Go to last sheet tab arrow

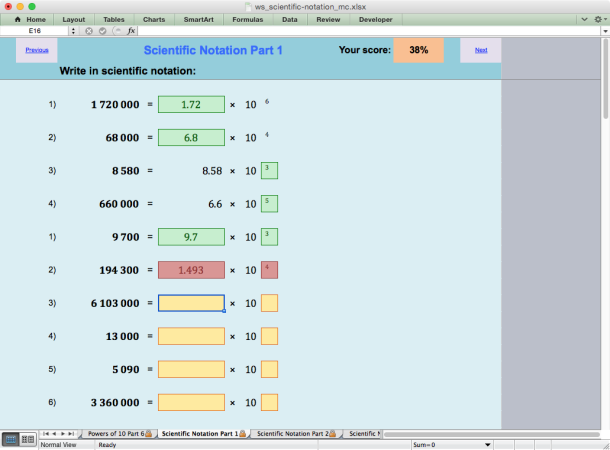(x=71, y=433)
